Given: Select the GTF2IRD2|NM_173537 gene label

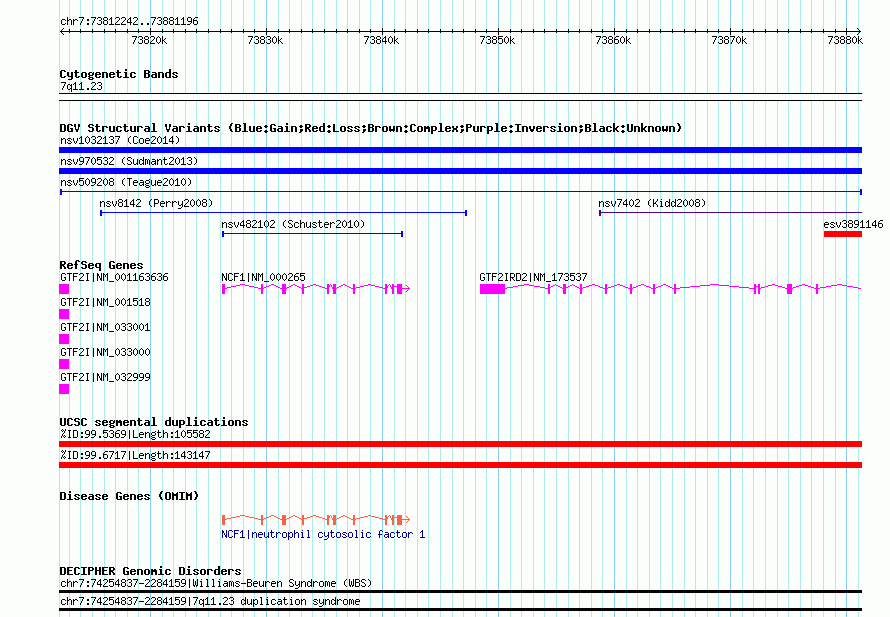Looking at the screenshot, I should (533, 278).
